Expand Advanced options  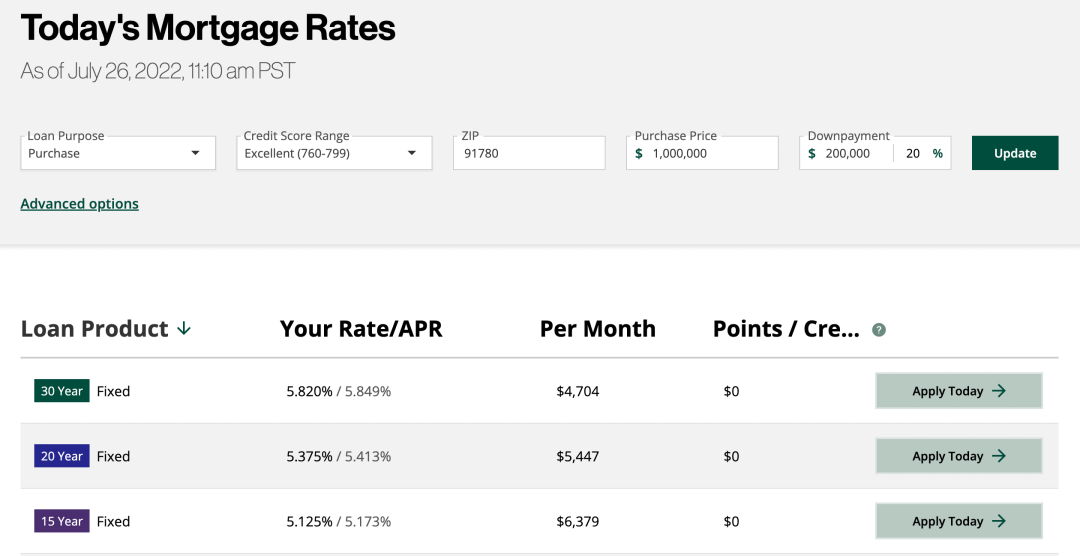click(x=80, y=204)
